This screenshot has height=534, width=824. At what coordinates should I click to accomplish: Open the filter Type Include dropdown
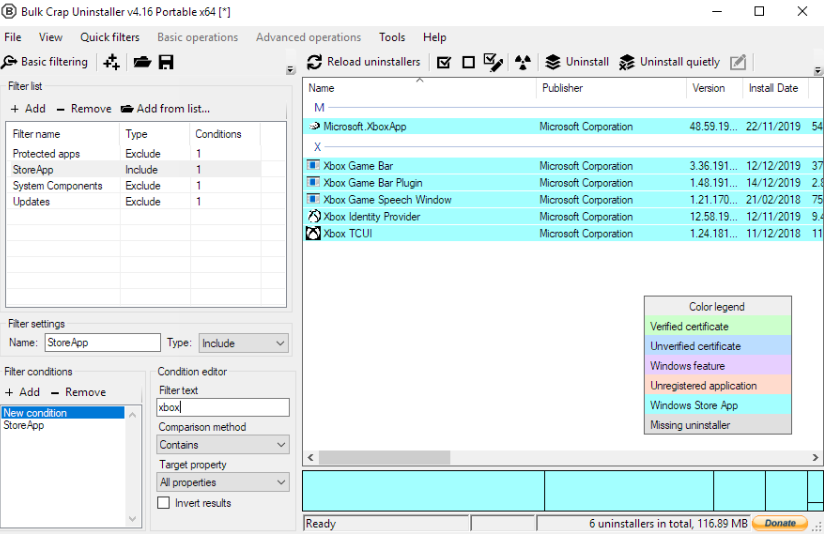coord(243,343)
